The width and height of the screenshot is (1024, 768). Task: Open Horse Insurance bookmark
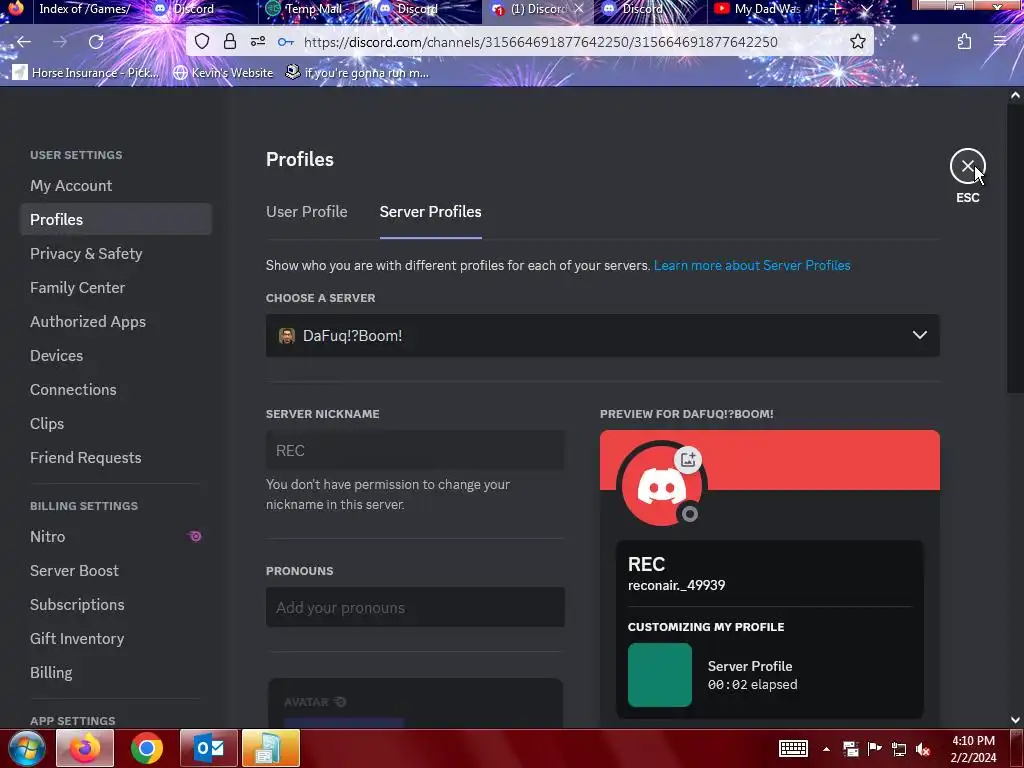coord(86,72)
